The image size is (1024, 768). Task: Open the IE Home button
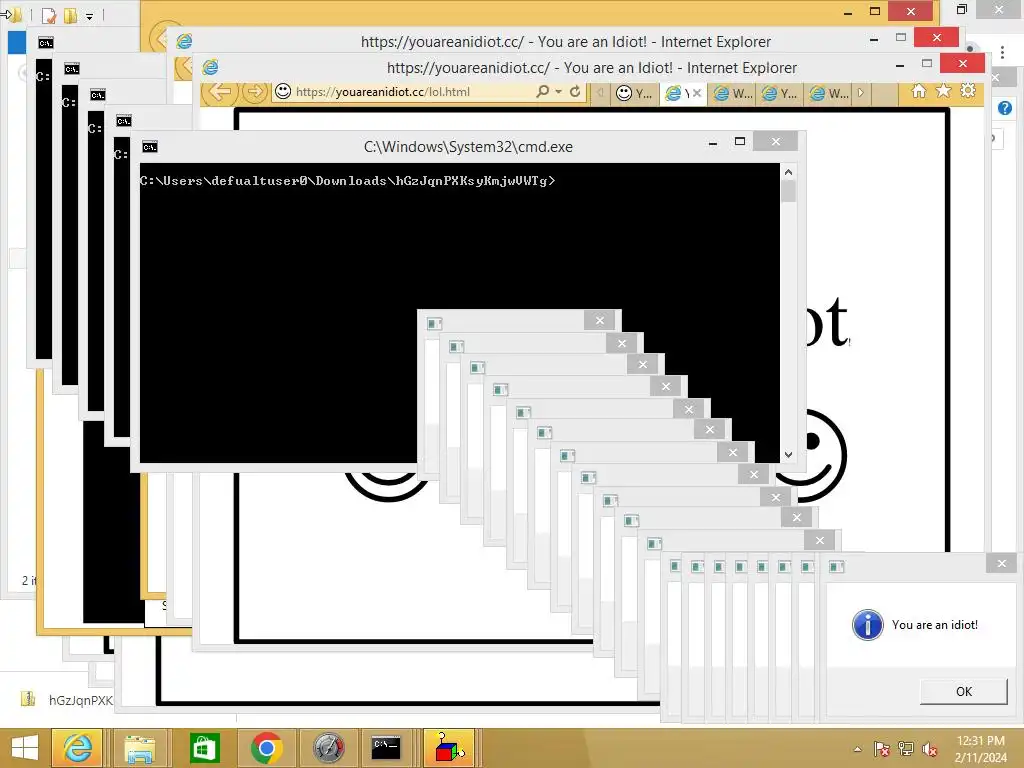pyautogui.click(x=919, y=91)
